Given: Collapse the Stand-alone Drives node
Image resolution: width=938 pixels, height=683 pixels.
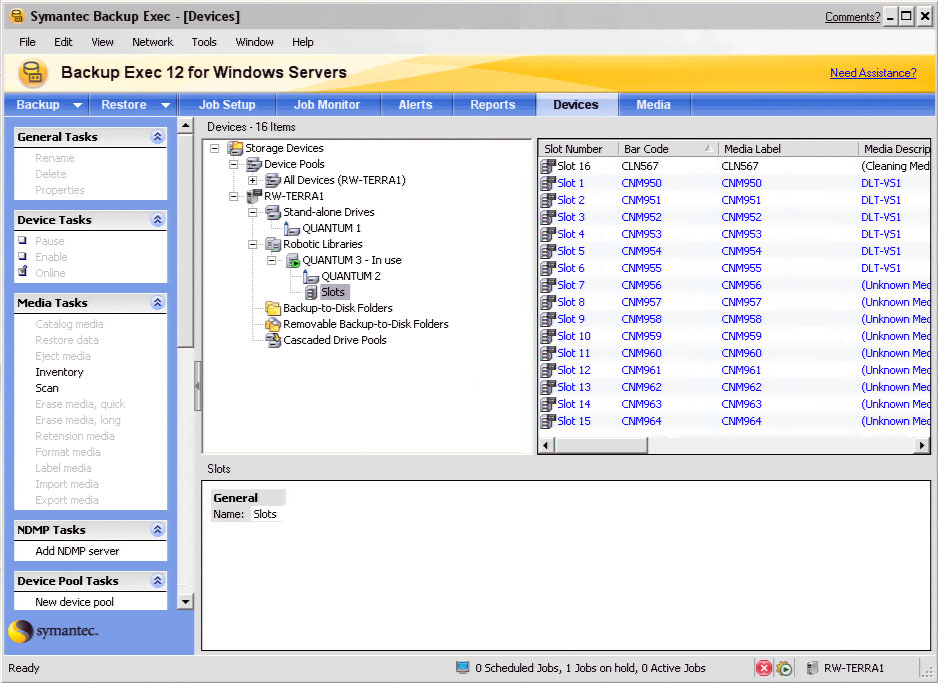Looking at the screenshot, I should (252, 212).
